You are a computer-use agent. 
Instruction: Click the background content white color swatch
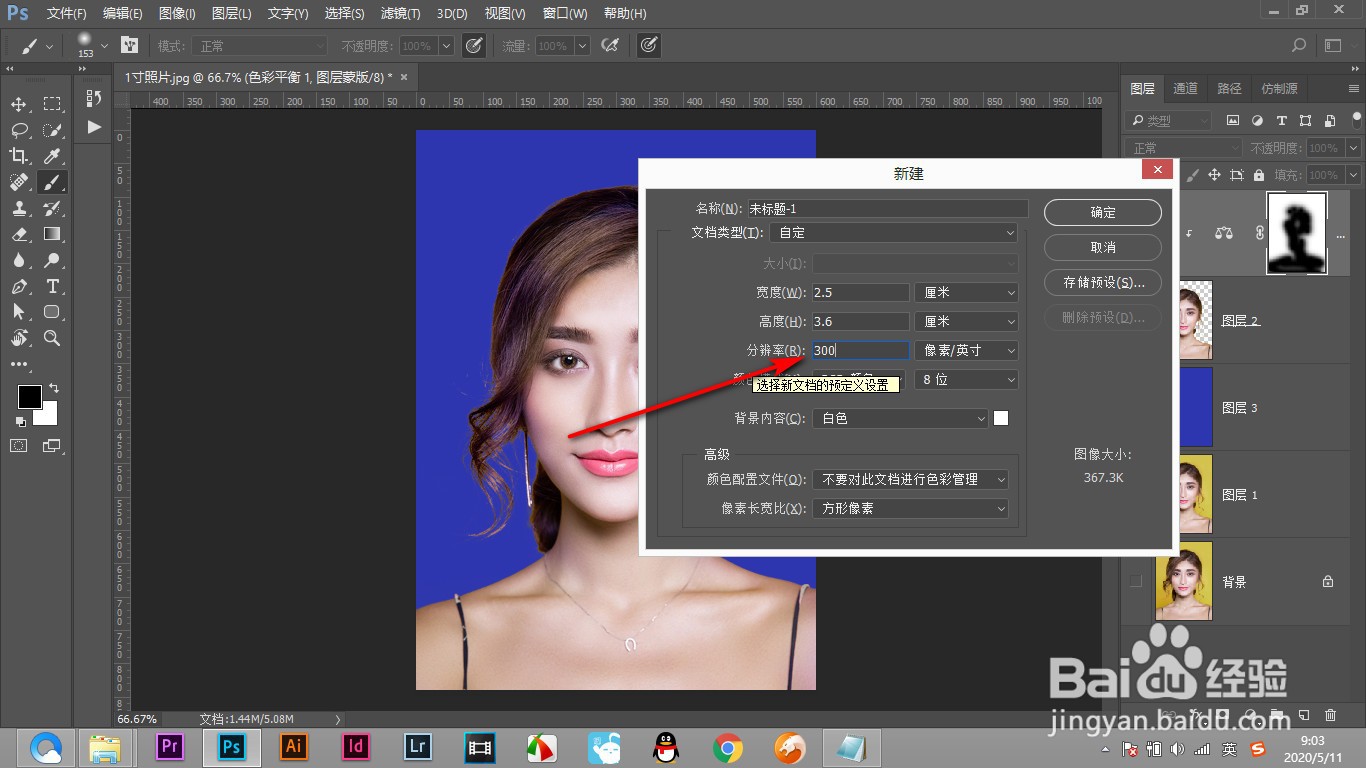[x=1001, y=418]
